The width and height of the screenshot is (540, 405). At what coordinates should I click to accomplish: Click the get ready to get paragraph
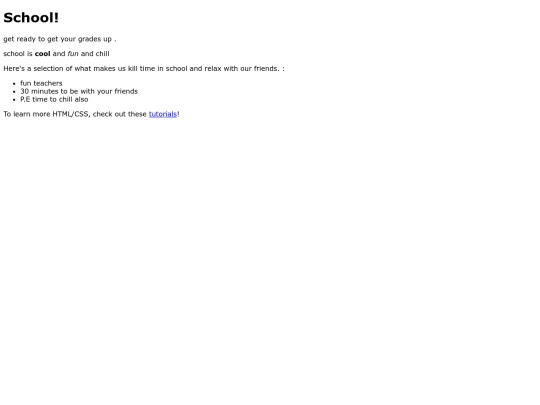[60, 39]
